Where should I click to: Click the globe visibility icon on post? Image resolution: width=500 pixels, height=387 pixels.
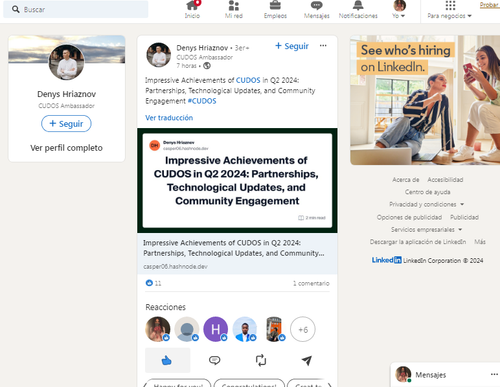coord(207,66)
